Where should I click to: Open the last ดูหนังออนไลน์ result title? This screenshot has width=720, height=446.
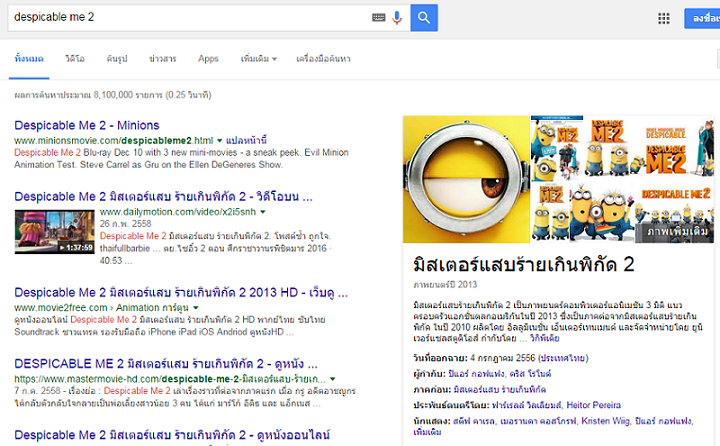point(172,435)
